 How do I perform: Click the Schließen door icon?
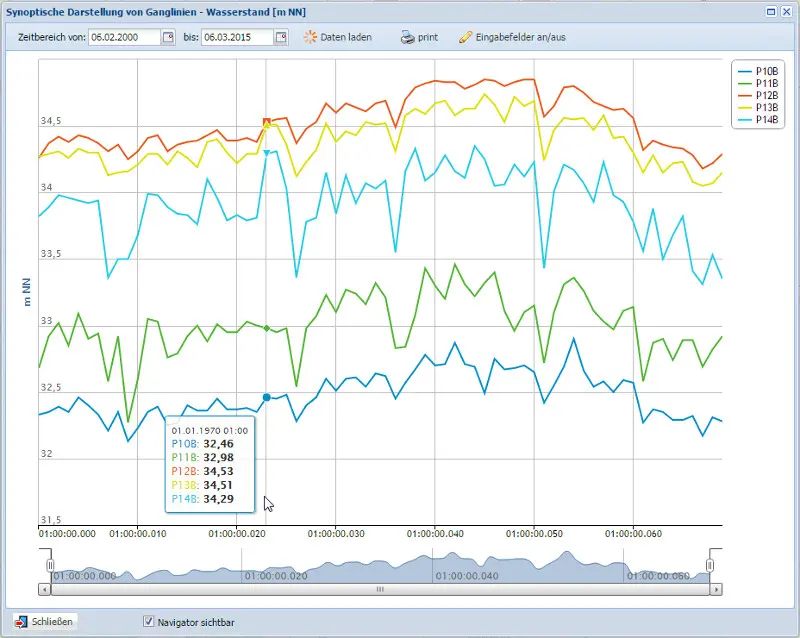pos(21,622)
